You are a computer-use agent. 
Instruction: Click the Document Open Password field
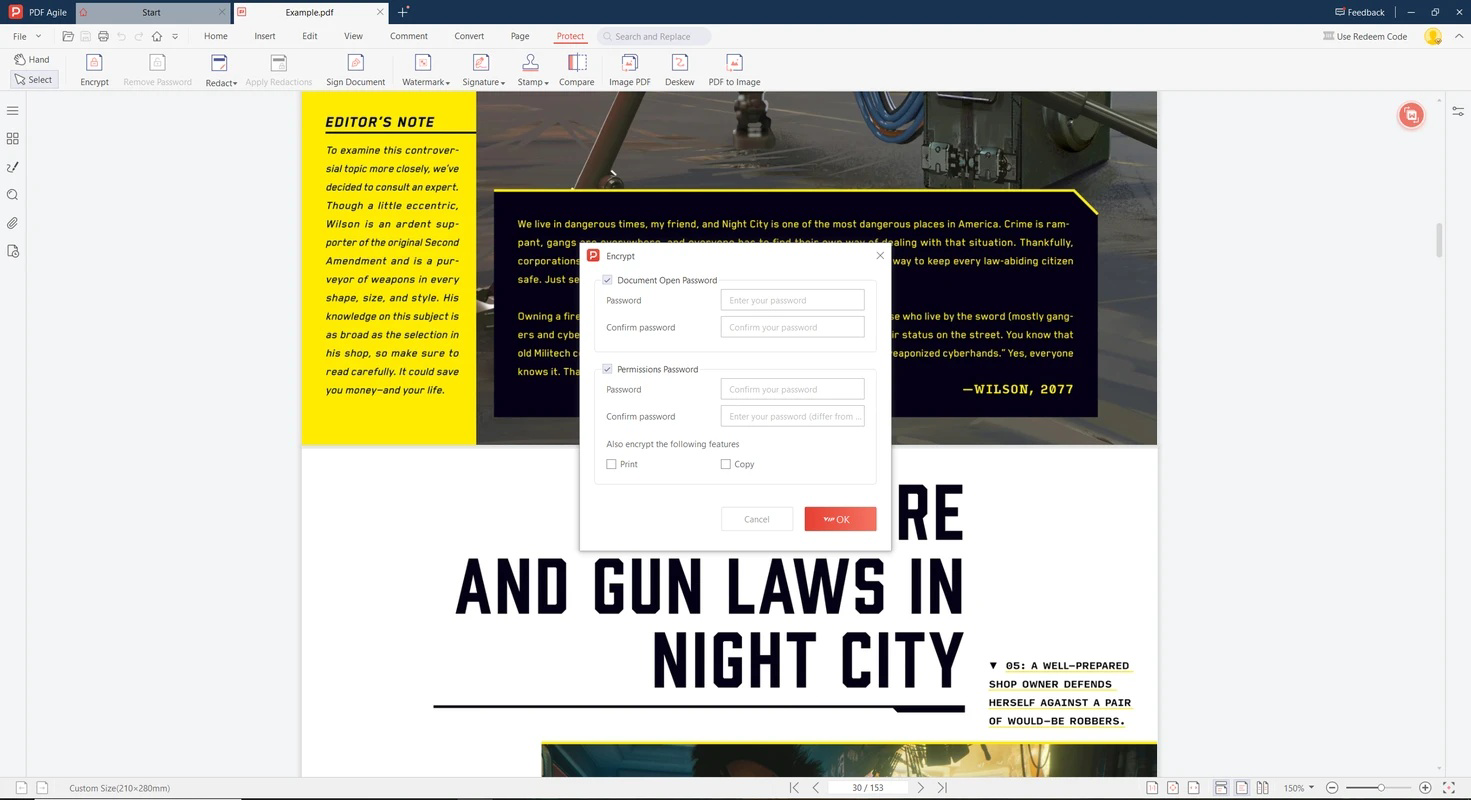[x=792, y=300]
